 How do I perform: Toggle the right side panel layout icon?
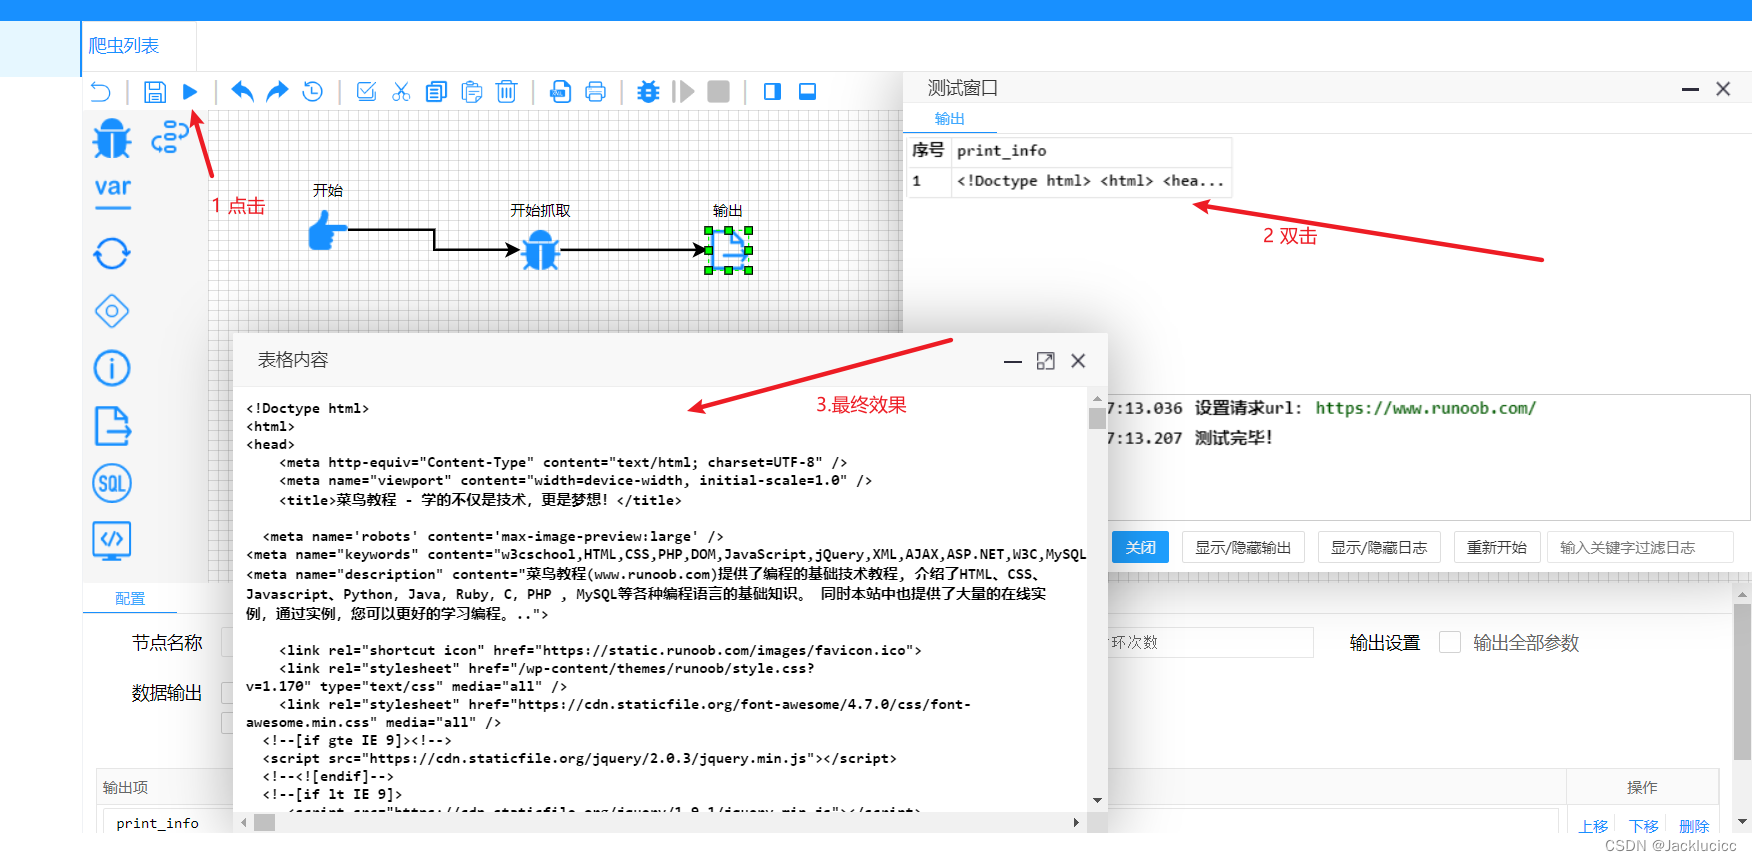tap(772, 92)
